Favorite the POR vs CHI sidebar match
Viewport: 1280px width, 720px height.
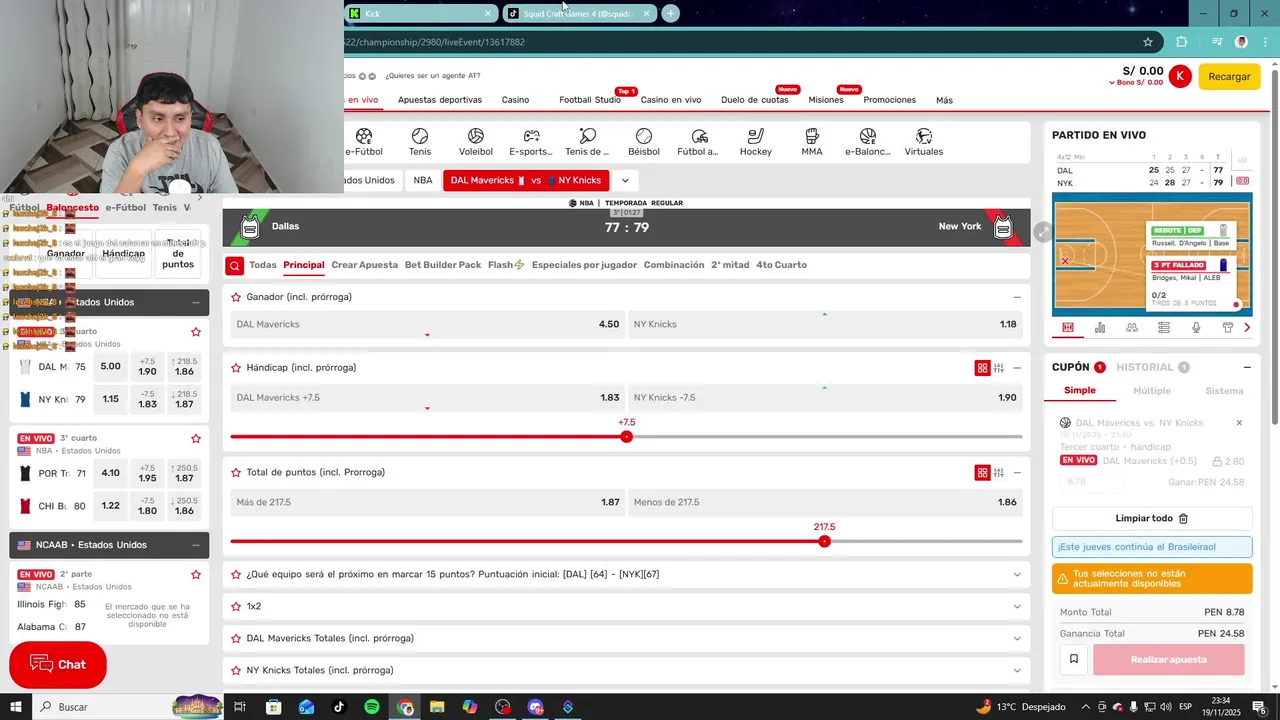(x=196, y=439)
